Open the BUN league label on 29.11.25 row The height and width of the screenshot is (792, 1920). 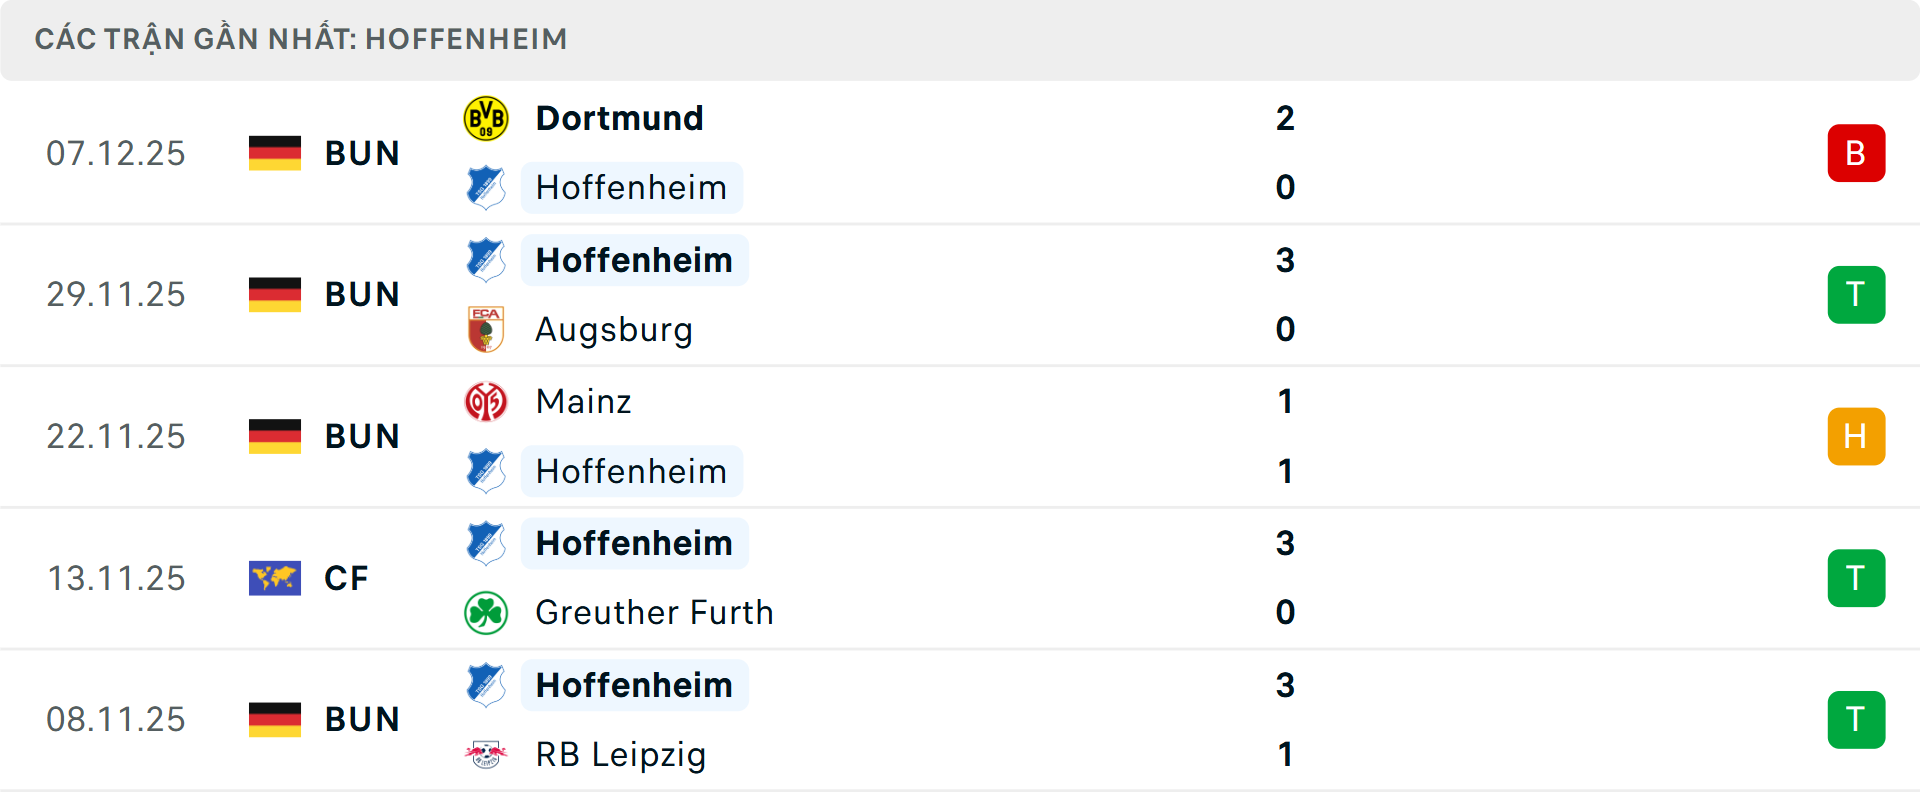(x=361, y=294)
